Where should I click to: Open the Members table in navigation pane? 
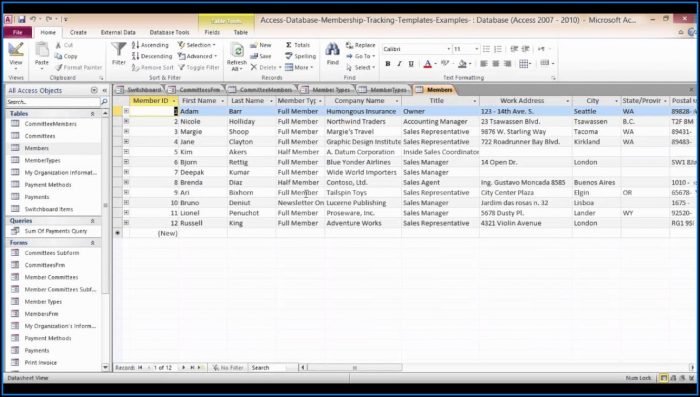click(37, 148)
